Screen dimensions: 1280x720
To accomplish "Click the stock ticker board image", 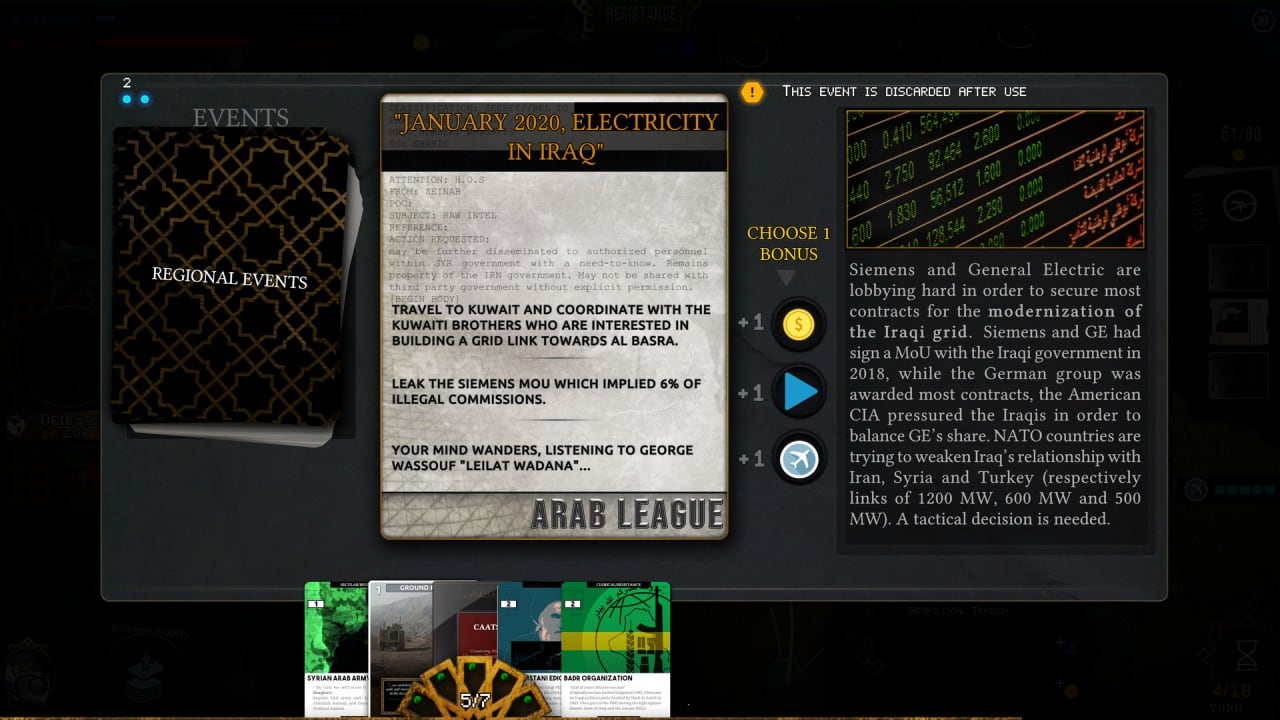I will coord(994,179).
